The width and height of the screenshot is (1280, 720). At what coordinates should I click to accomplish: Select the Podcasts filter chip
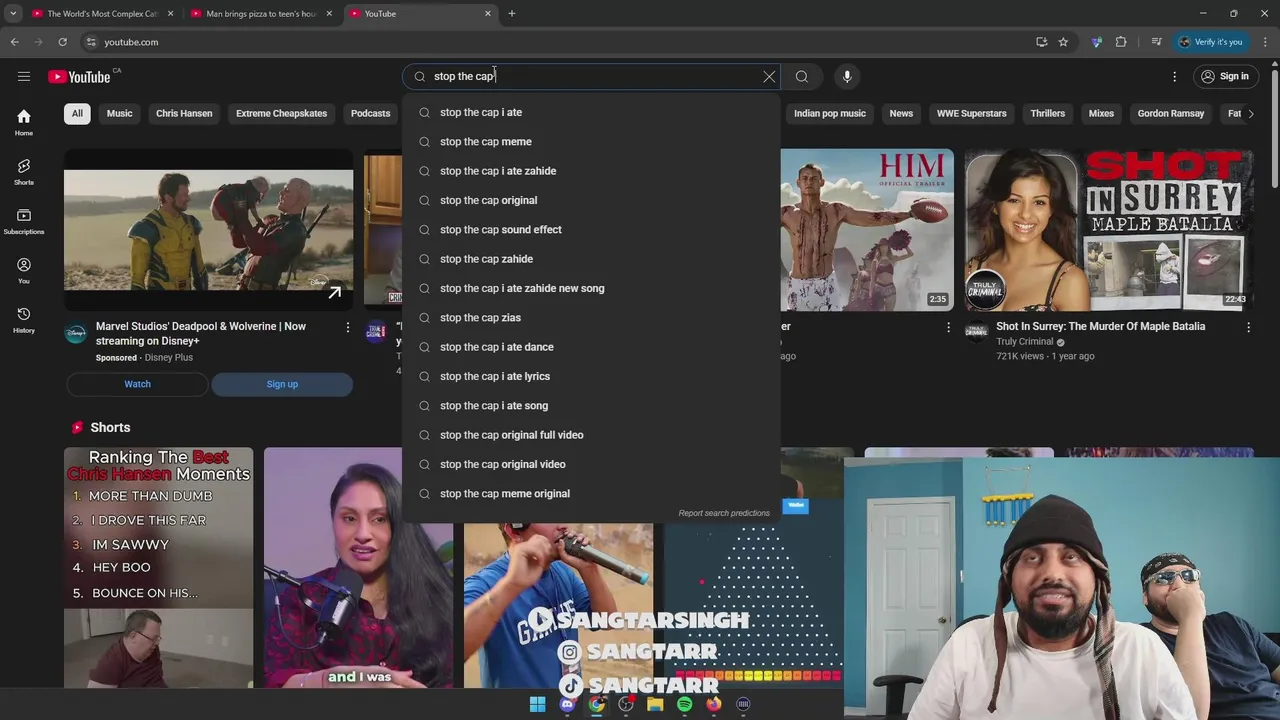pyautogui.click(x=370, y=113)
